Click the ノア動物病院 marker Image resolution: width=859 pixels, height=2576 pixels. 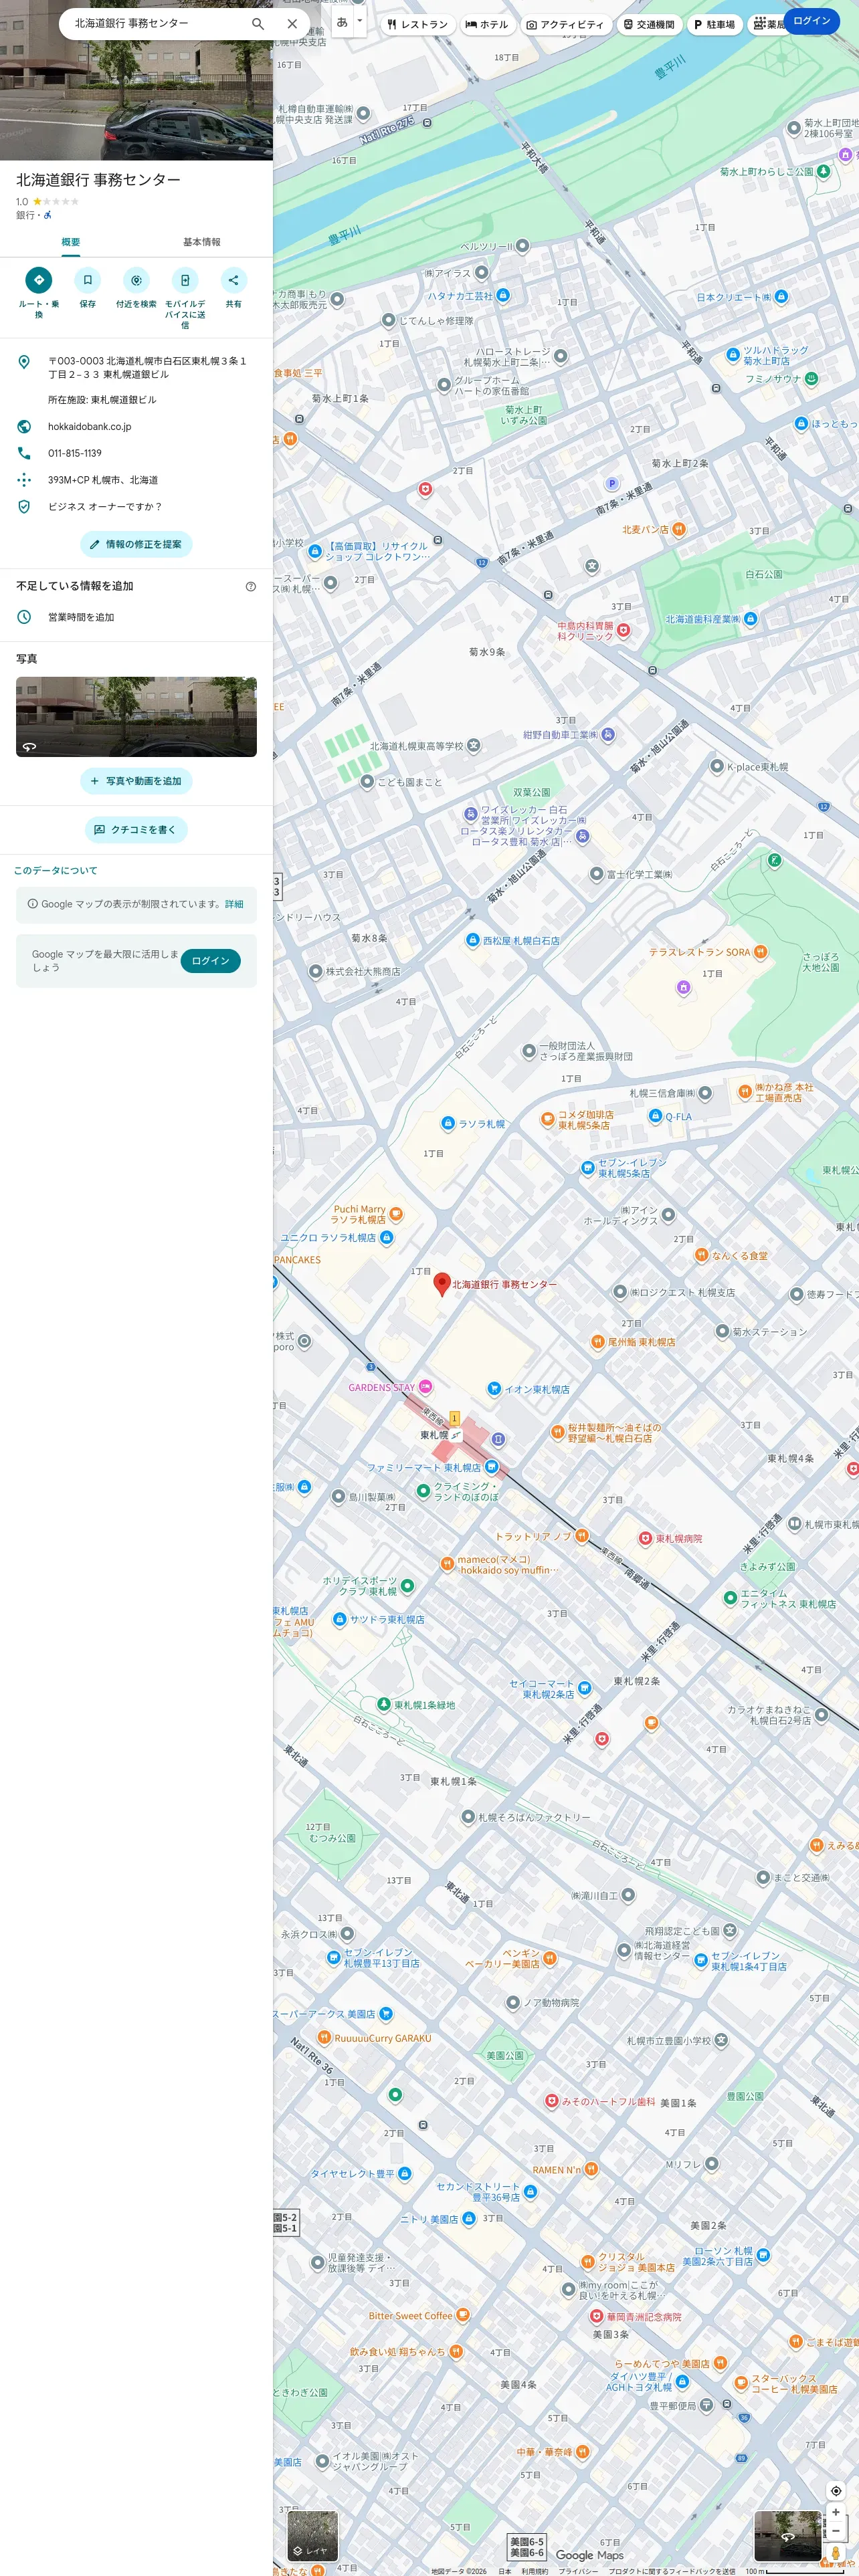[513, 2002]
